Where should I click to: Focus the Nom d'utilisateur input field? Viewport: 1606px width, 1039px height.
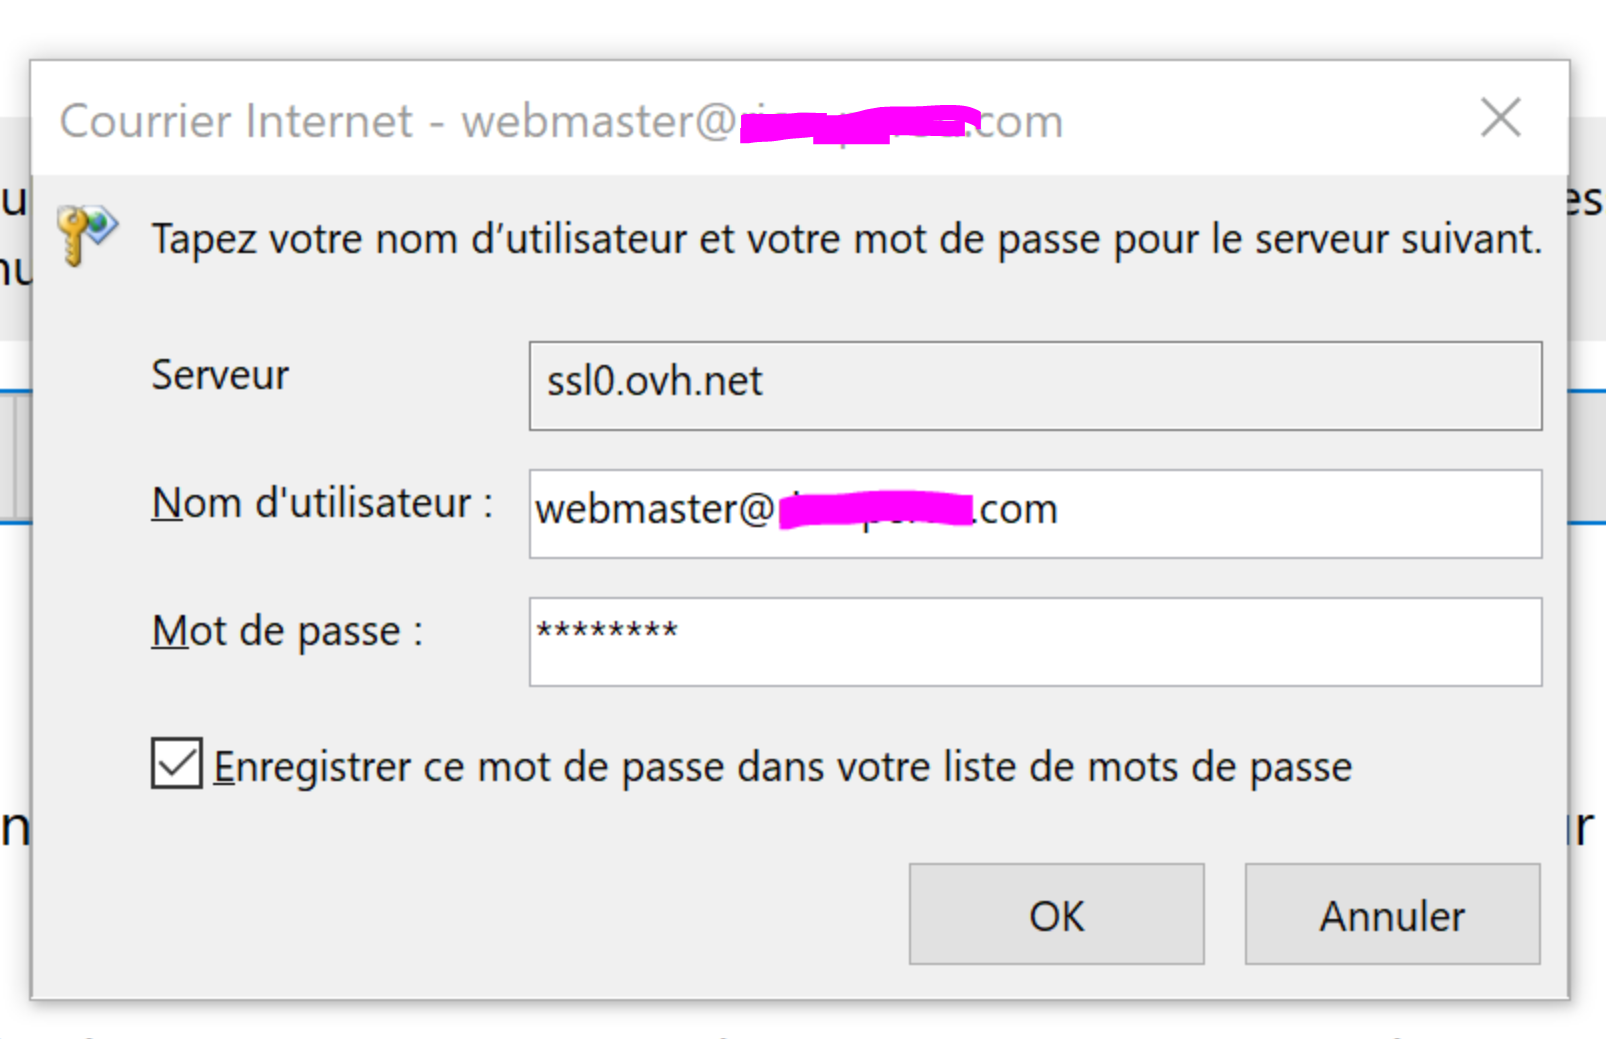[x=1035, y=514]
